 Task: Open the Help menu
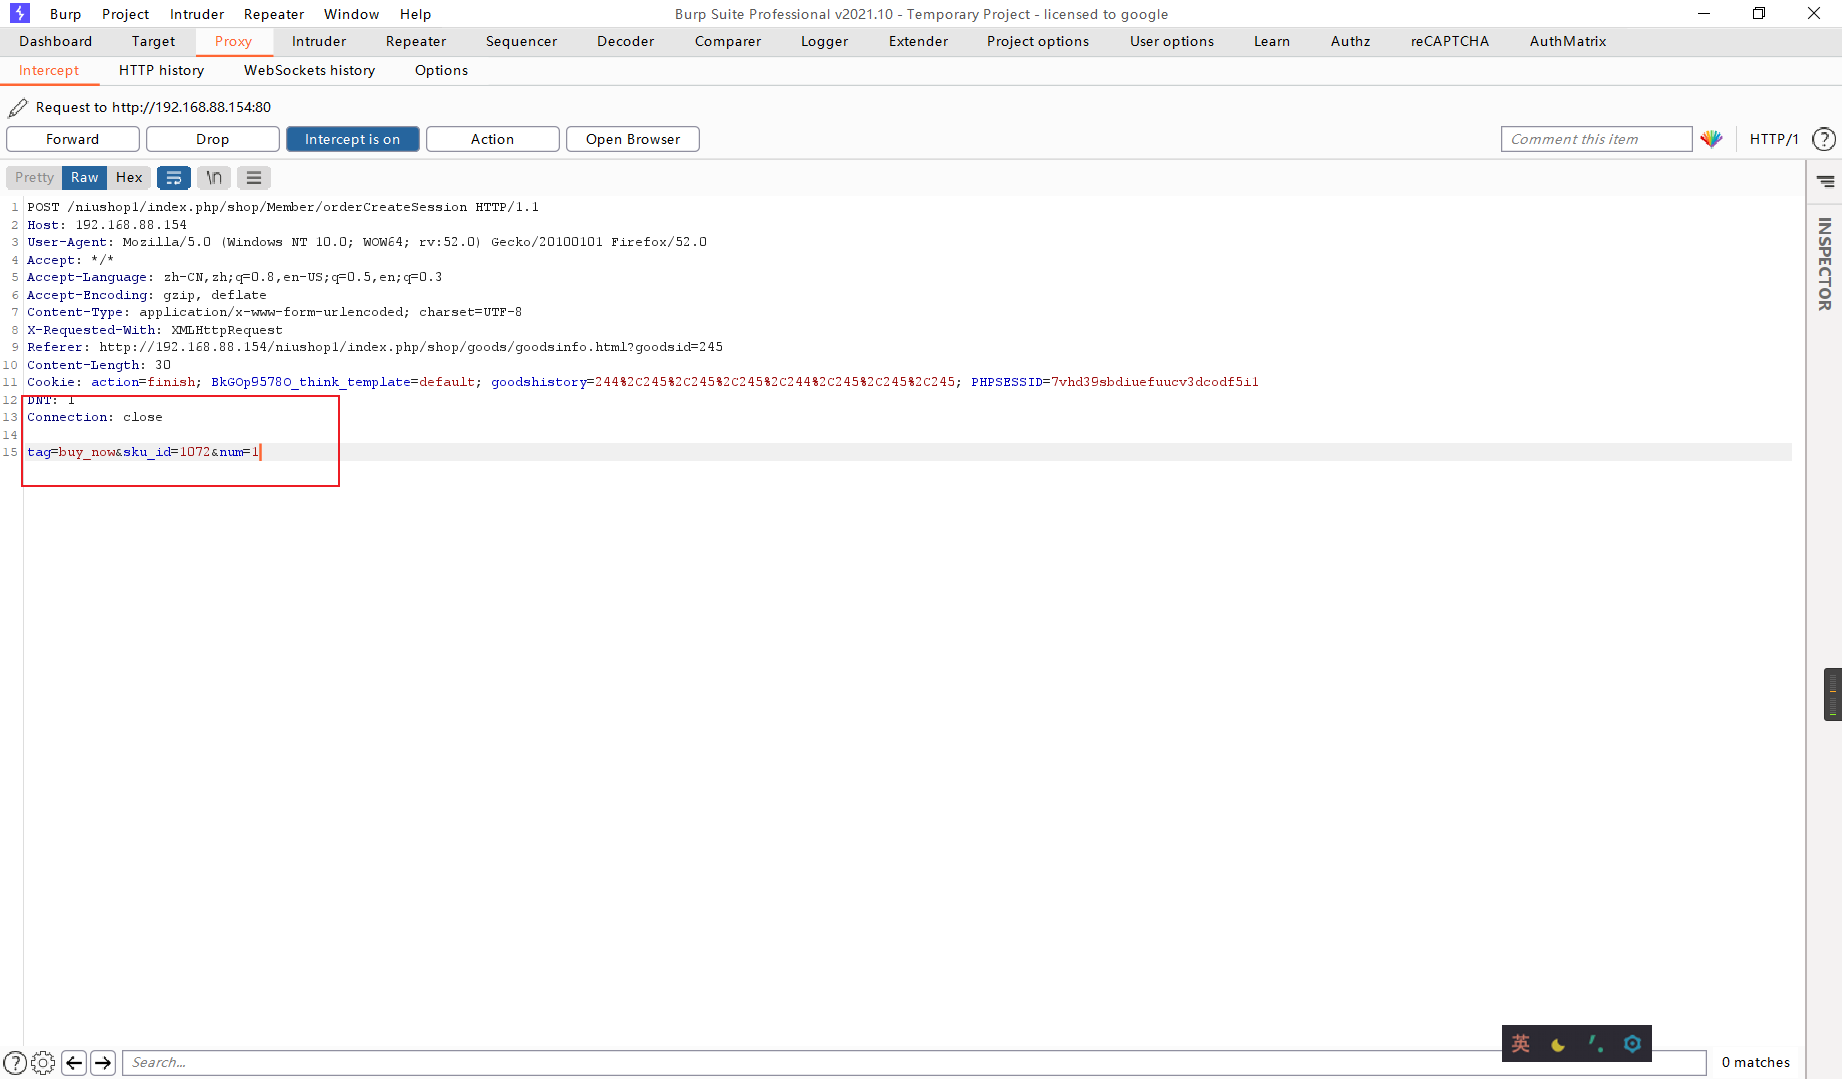click(x=416, y=14)
